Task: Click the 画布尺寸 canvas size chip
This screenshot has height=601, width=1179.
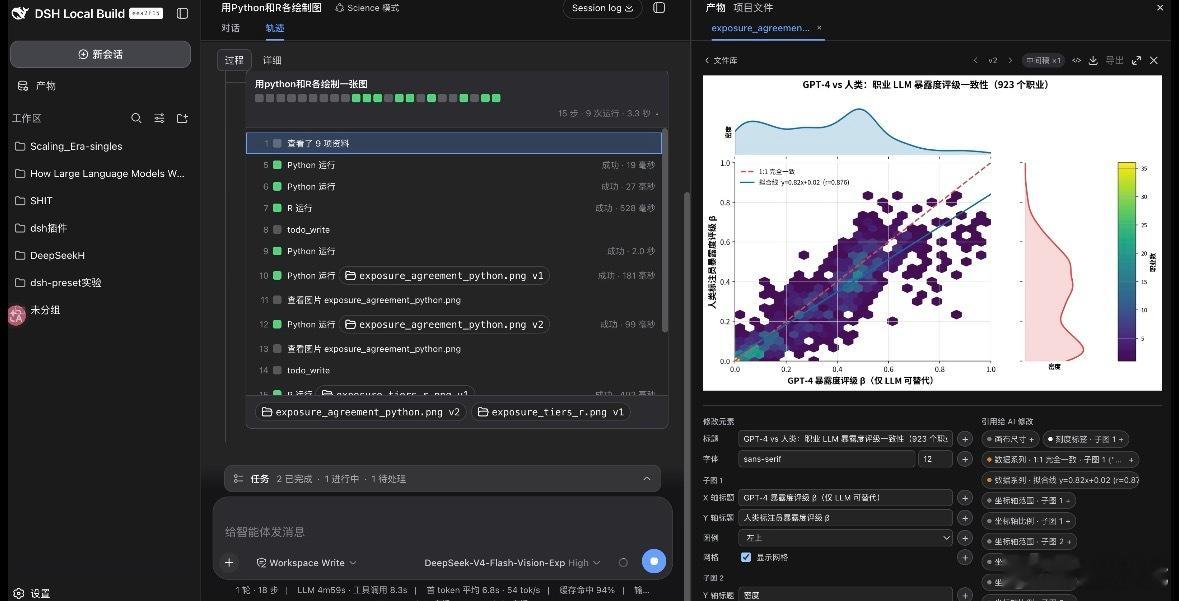Action: click(1010, 439)
